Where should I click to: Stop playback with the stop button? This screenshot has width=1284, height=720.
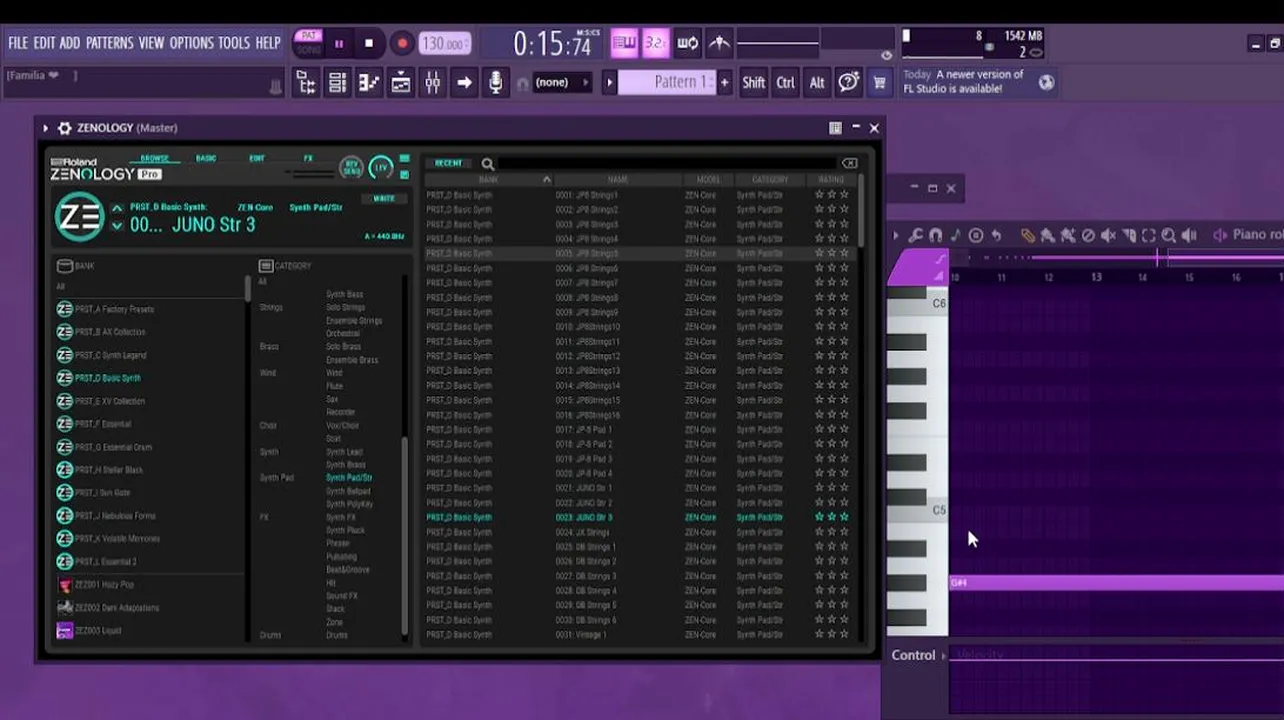point(369,43)
